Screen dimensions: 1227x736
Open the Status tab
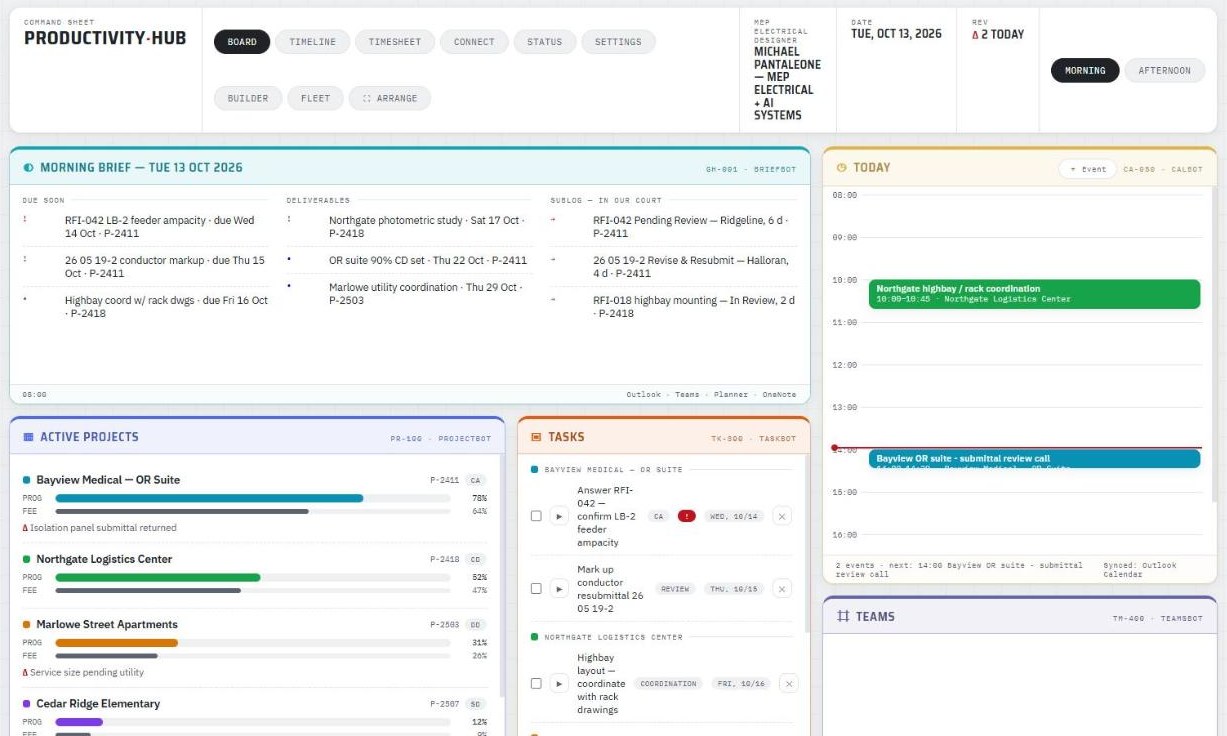[x=544, y=42]
